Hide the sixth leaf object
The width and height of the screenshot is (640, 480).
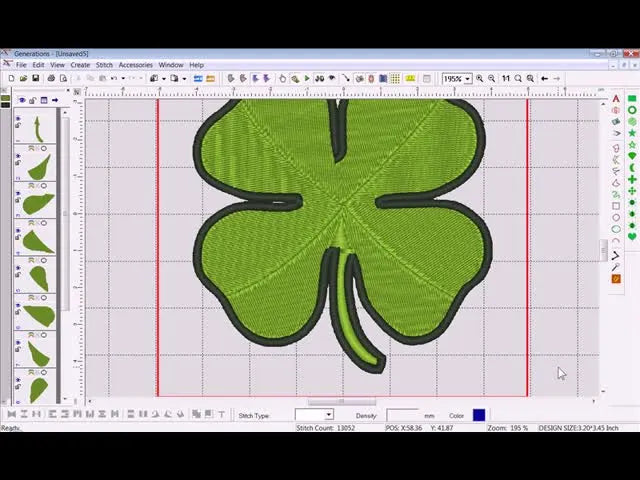coord(18,305)
